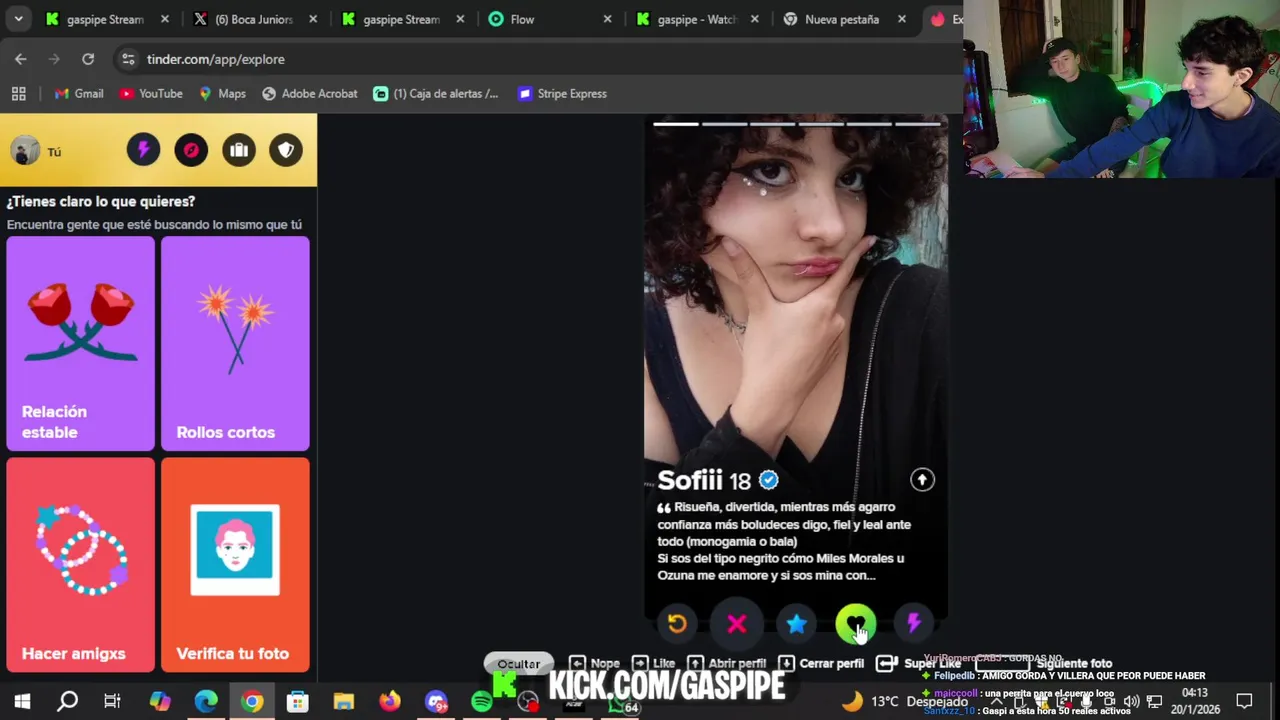Open the Work Mode briefcase icon
This screenshot has width=1280, height=720.
click(239, 150)
